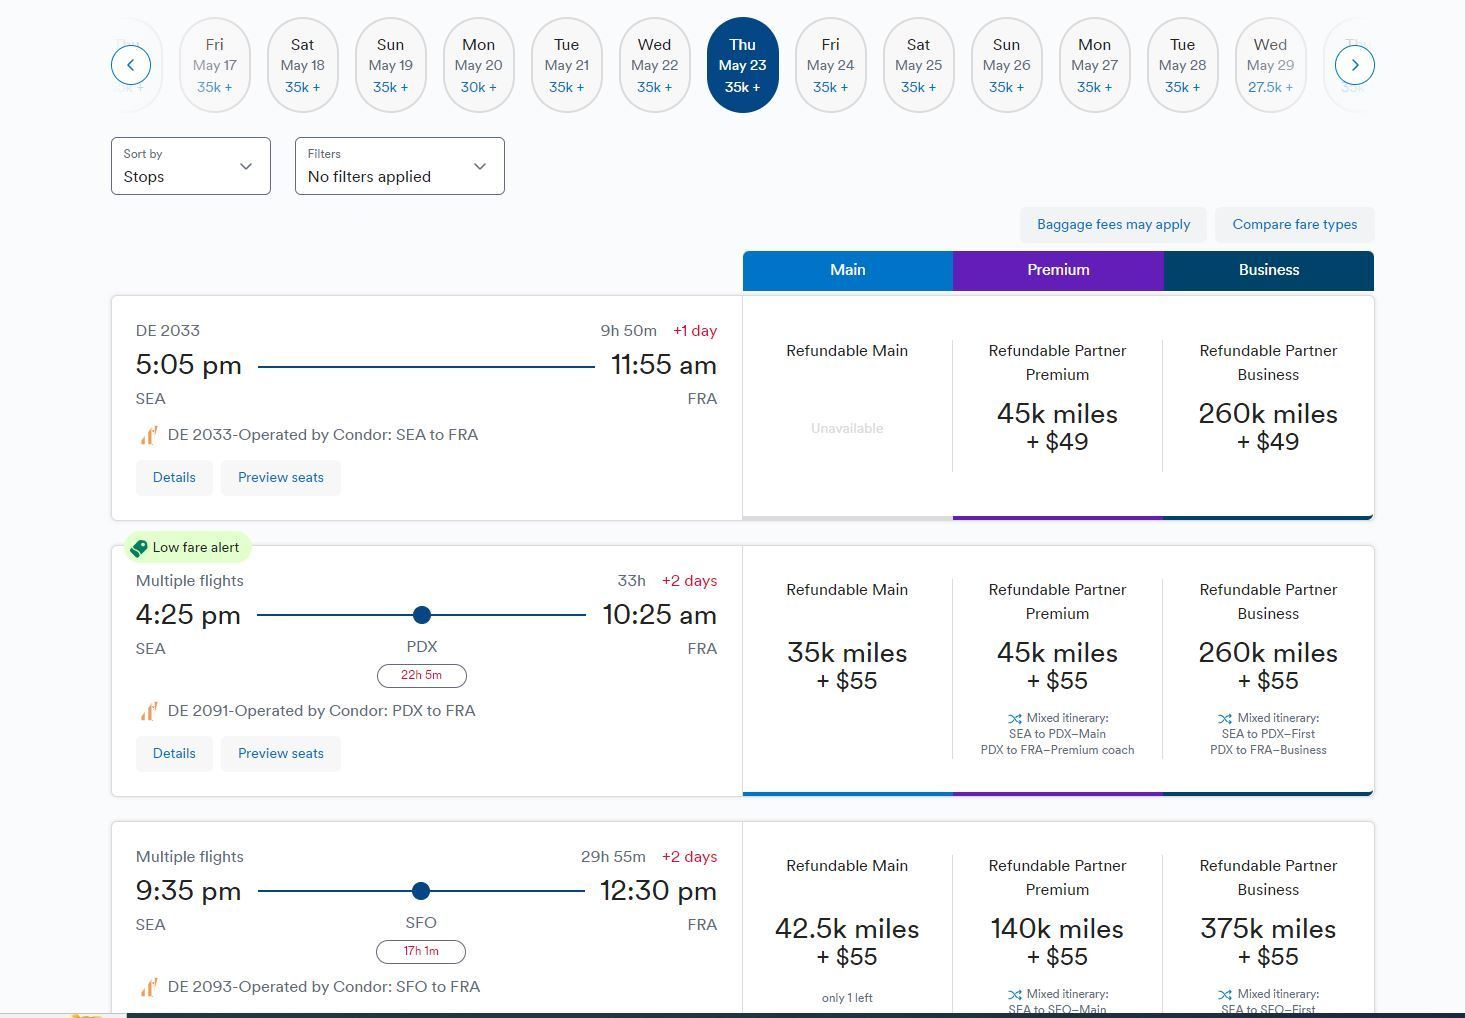The image size is (1465, 1018).
Task: Click the next dates arrow icon
Action: point(1354,65)
